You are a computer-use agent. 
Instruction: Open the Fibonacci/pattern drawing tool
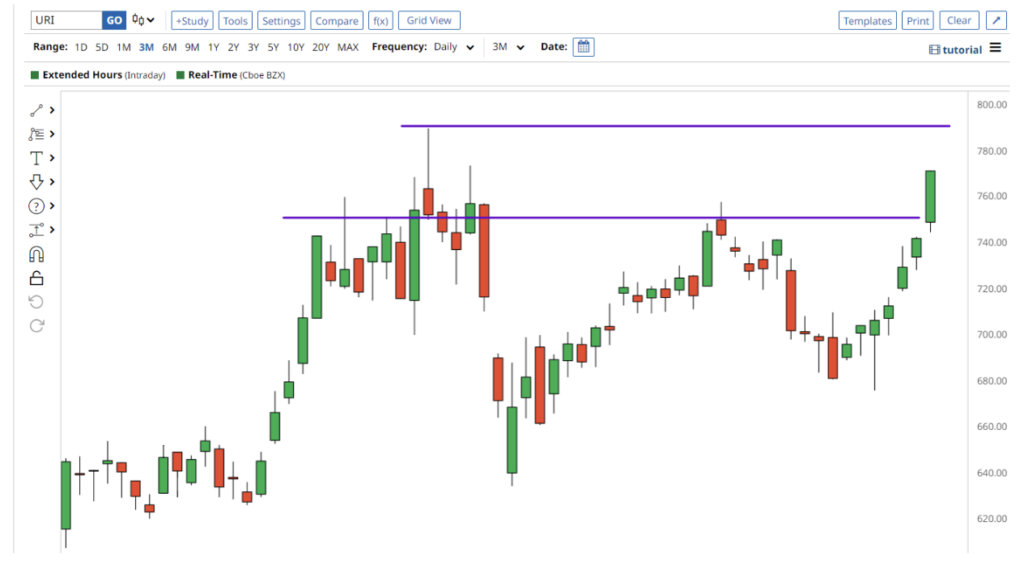pos(36,134)
